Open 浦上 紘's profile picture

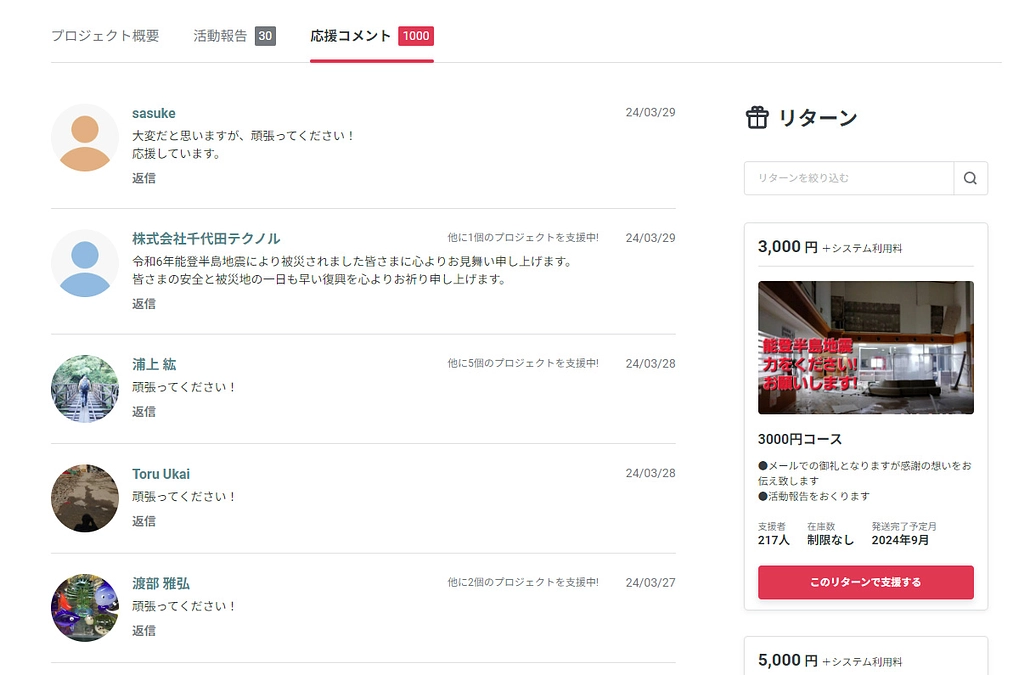tap(84, 388)
